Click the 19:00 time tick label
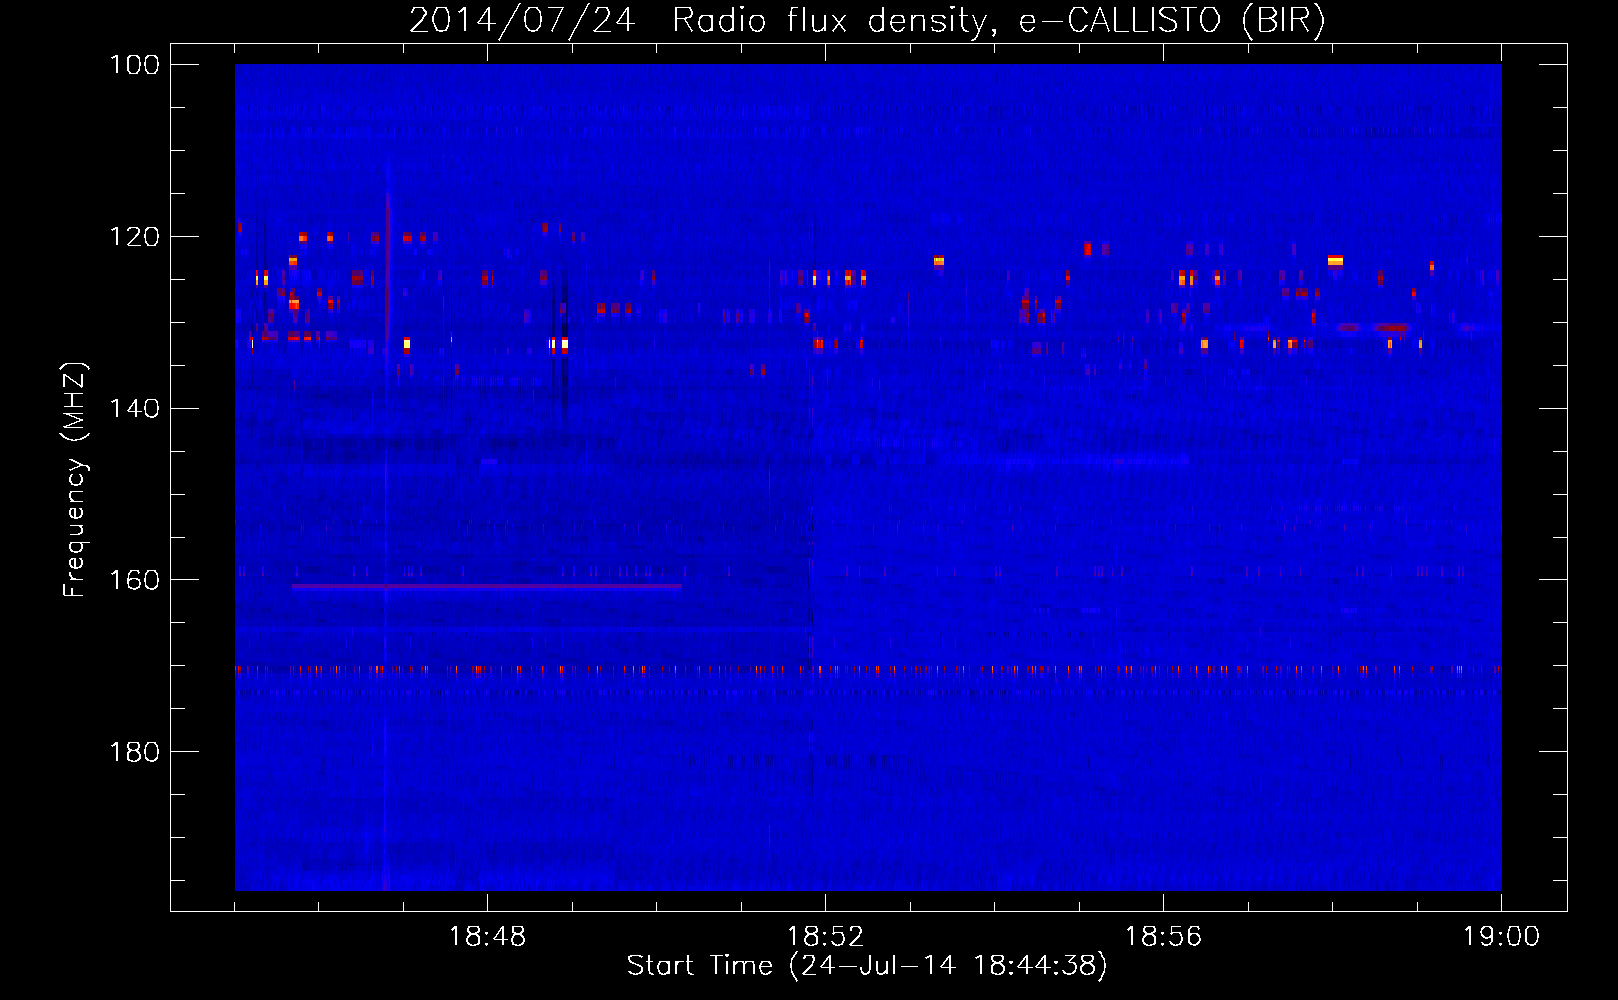This screenshot has height=1000, width=1618. pos(1501,937)
